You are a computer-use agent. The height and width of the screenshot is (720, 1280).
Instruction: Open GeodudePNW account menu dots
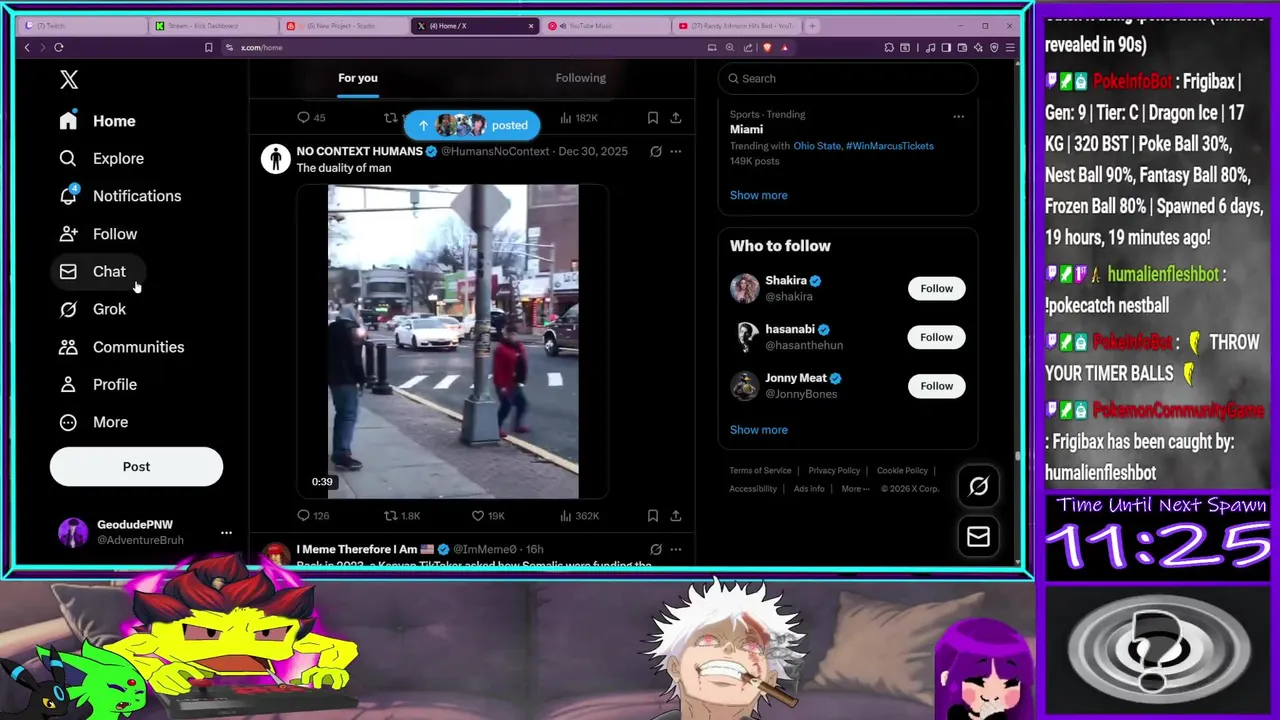coord(226,533)
